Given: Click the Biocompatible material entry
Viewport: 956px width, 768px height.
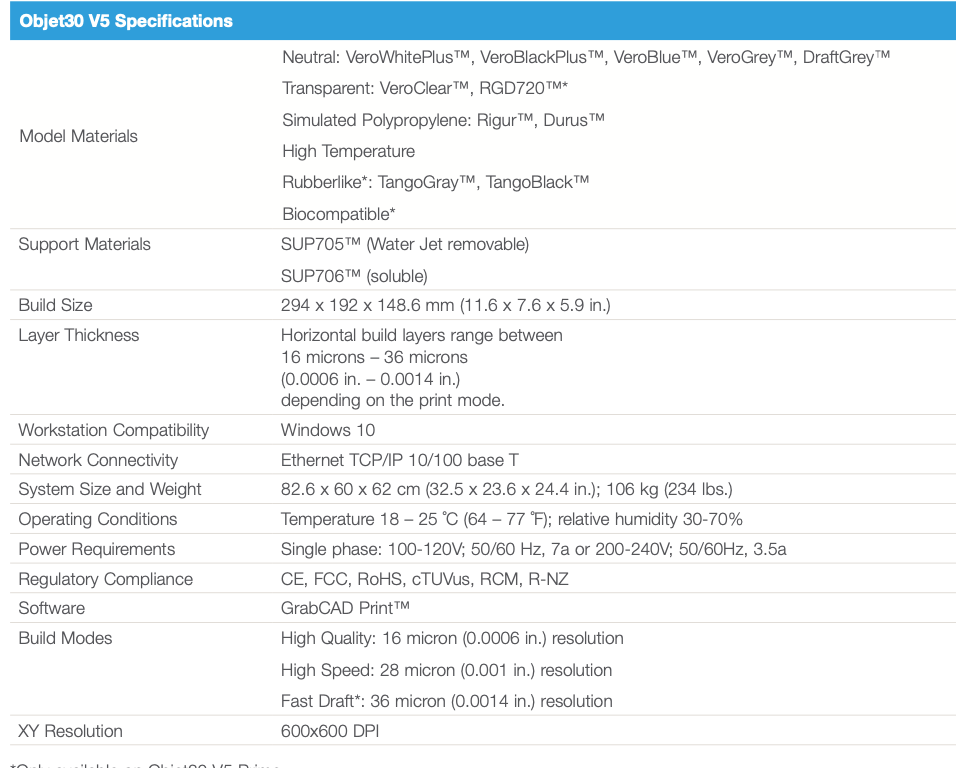Looking at the screenshot, I should (339, 213).
